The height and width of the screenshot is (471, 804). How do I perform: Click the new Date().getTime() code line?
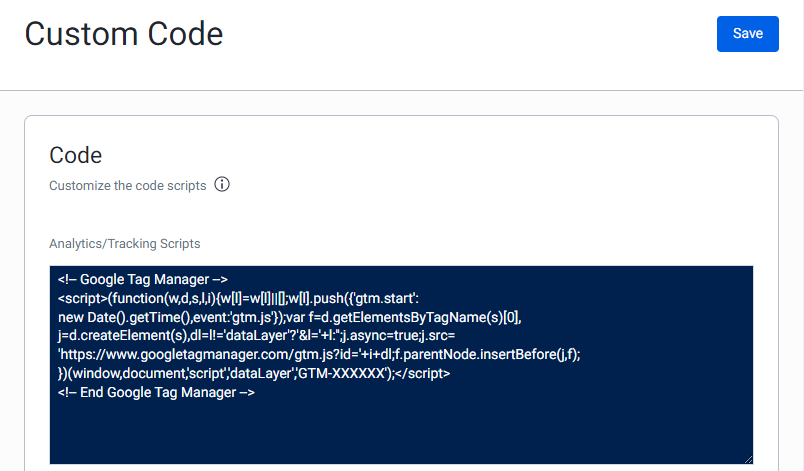coord(290,317)
